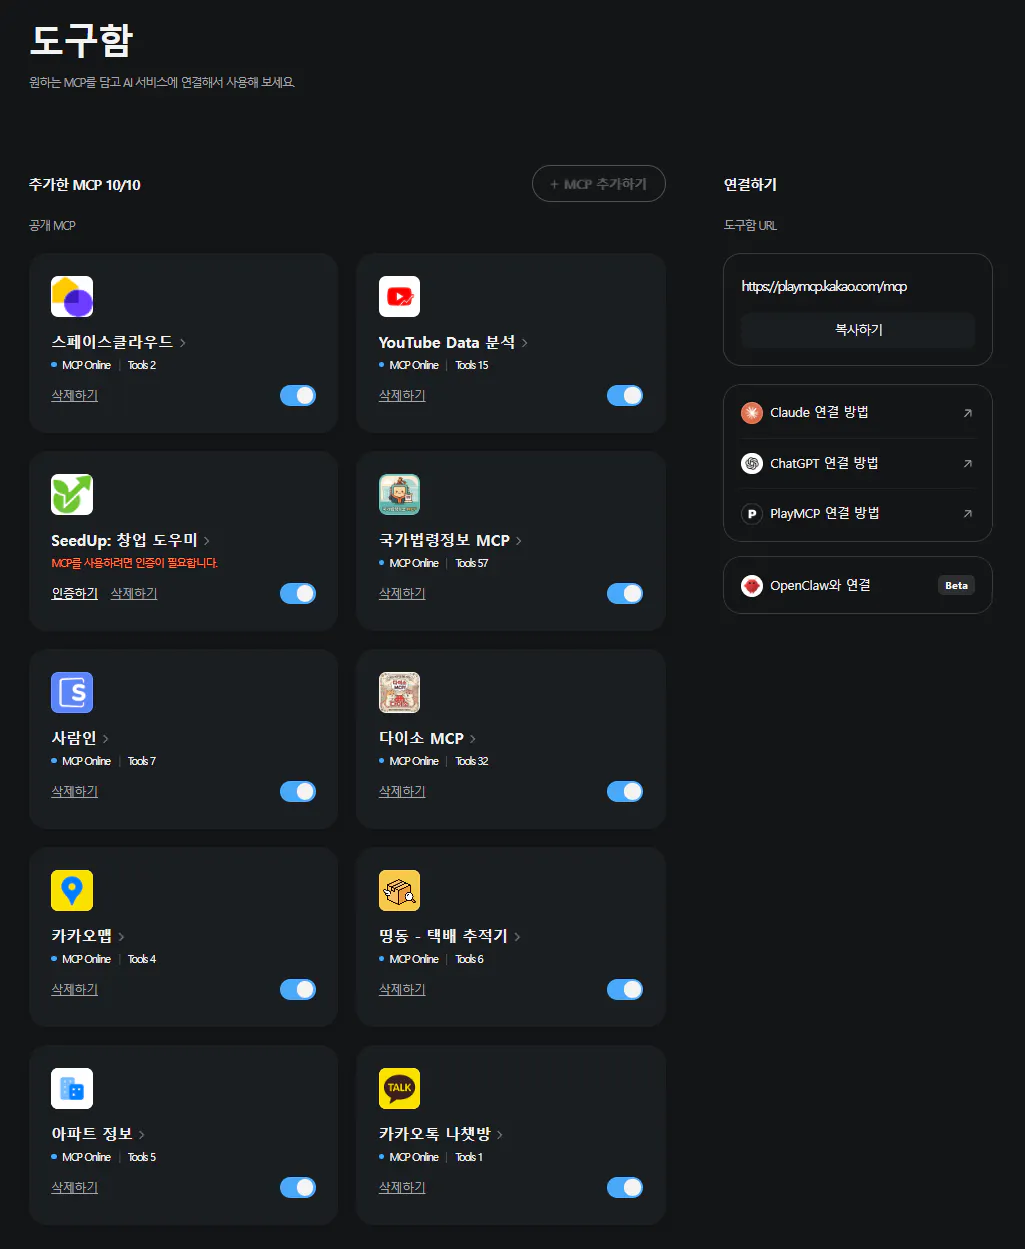
Task: Click 삭제하기 under 스페이스클라우드
Action: point(75,396)
